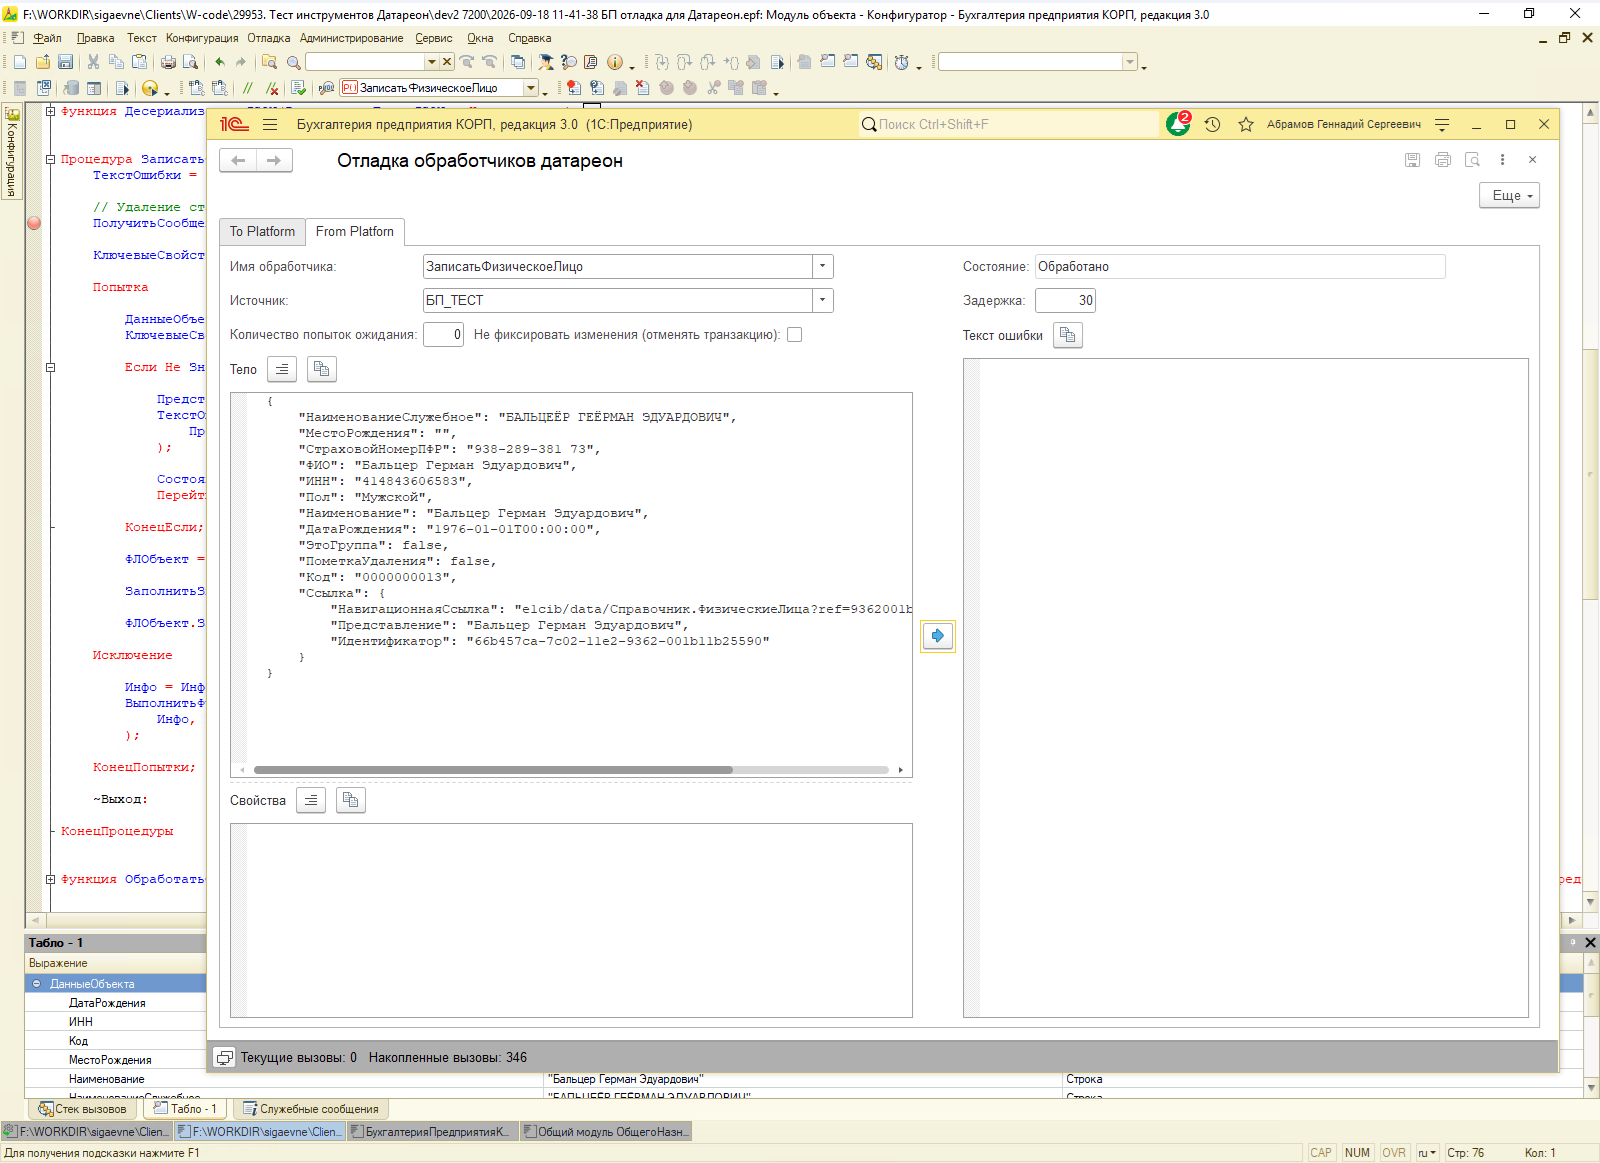
Task: Navigate back with the left arrow
Action: pyautogui.click(x=238, y=160)
